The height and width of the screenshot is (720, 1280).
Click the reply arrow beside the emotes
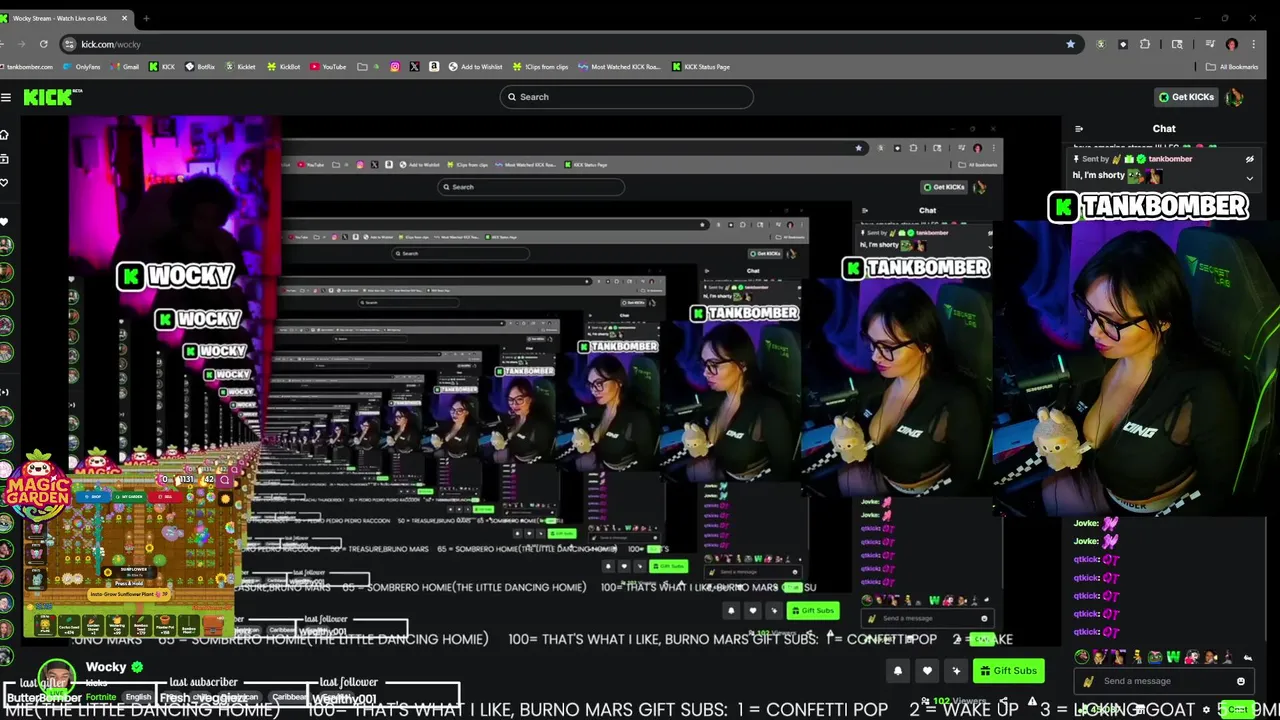(1247, 658)
